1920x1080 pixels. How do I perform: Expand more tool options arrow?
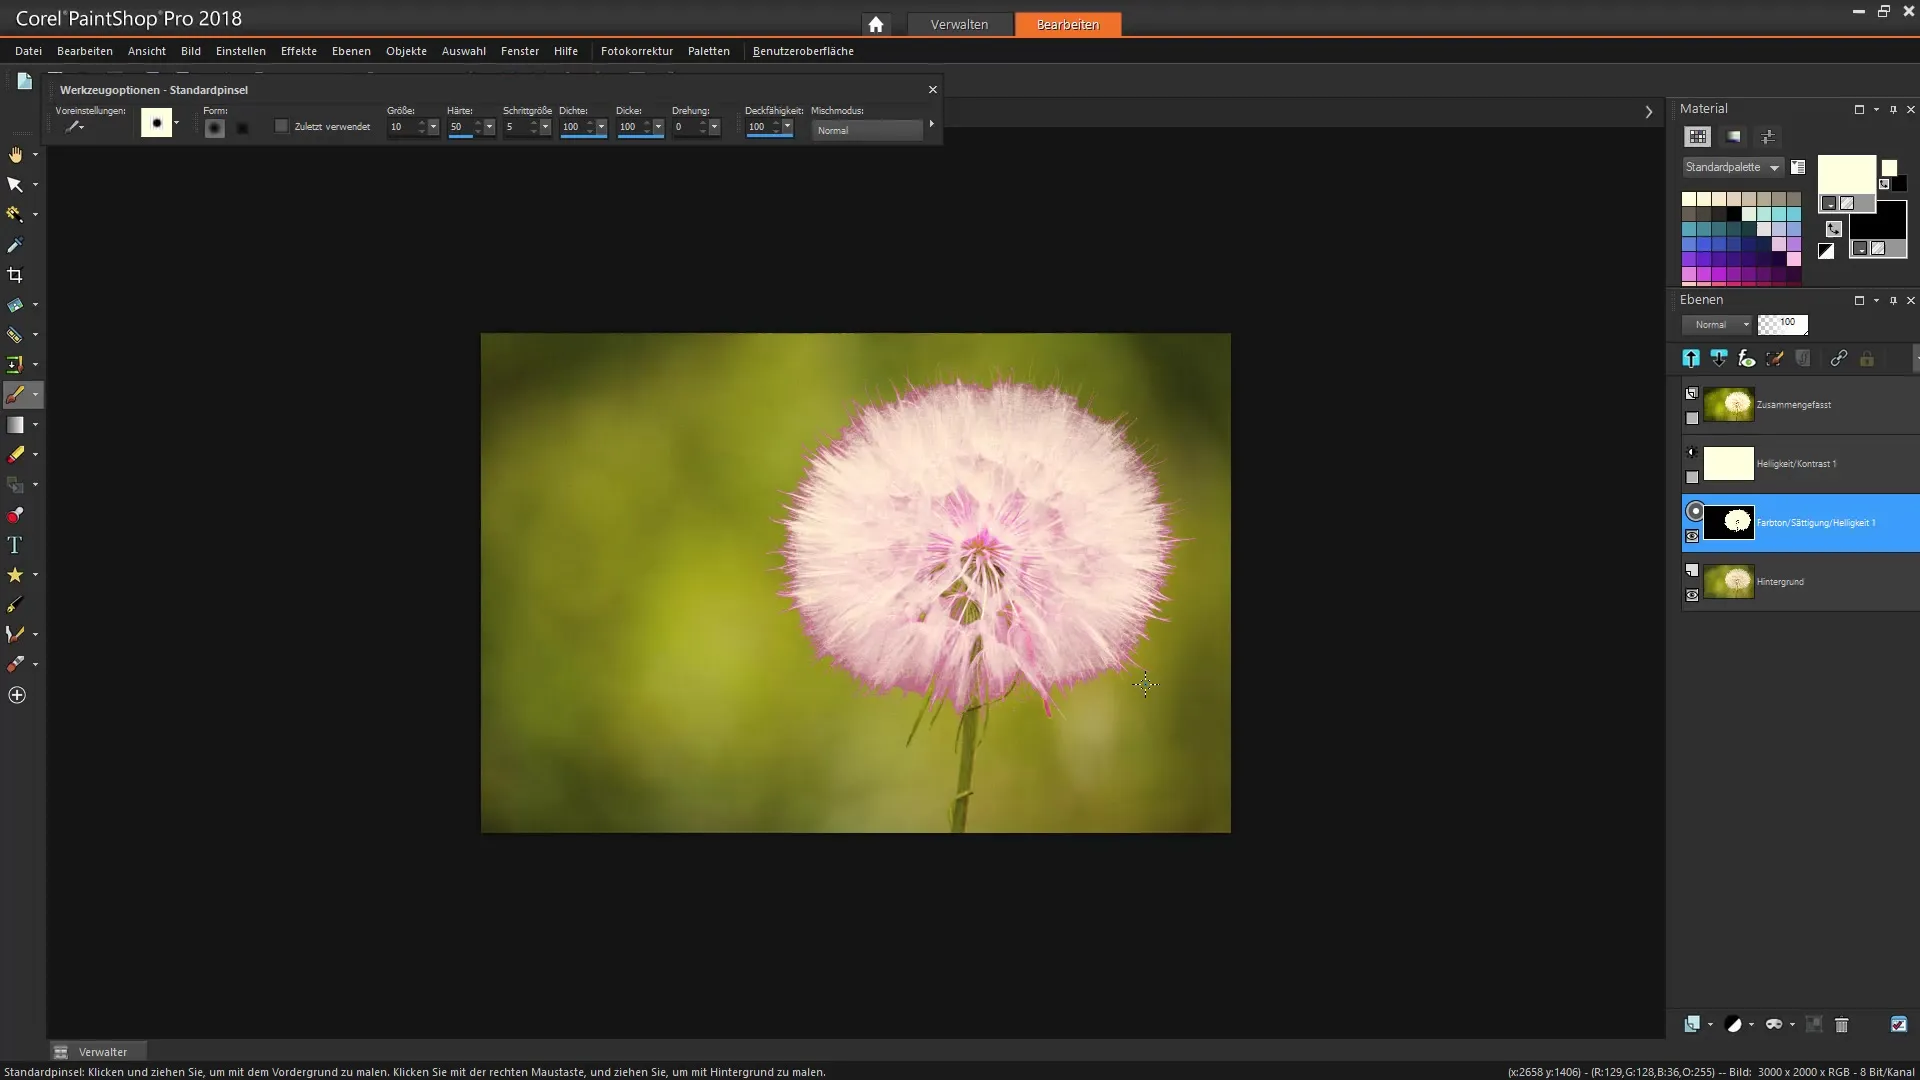tap(932, 124)
